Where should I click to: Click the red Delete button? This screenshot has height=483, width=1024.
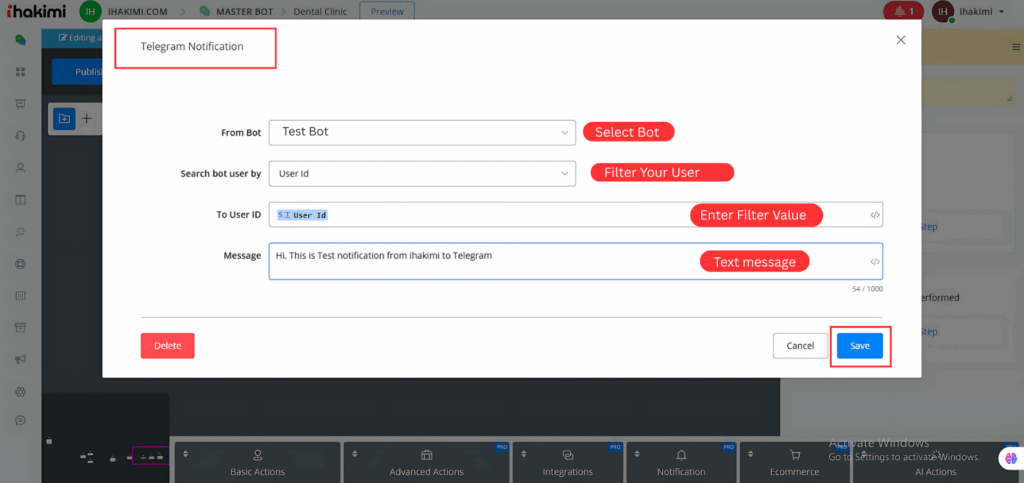pyautogui.click(x=167, y=345)
